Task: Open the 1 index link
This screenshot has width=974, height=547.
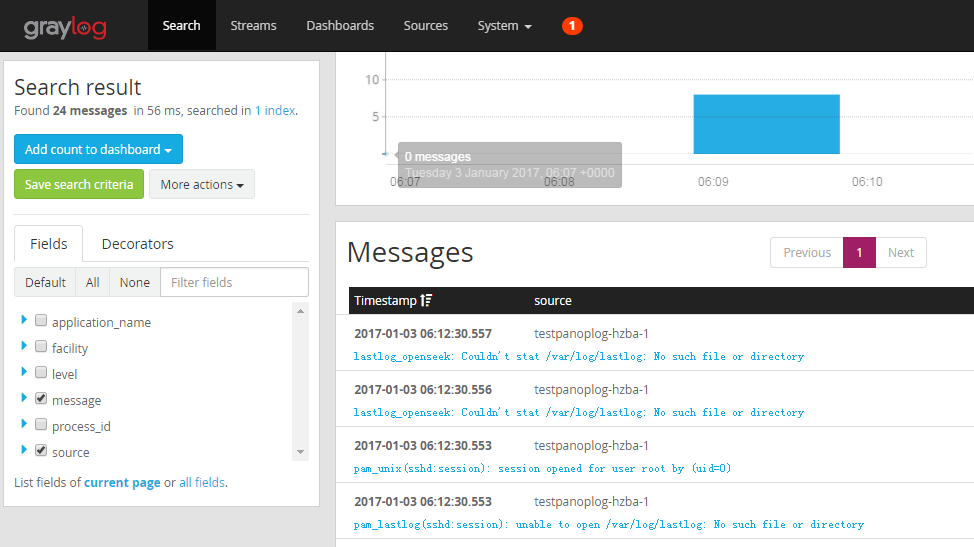Action: click(275, 111)
